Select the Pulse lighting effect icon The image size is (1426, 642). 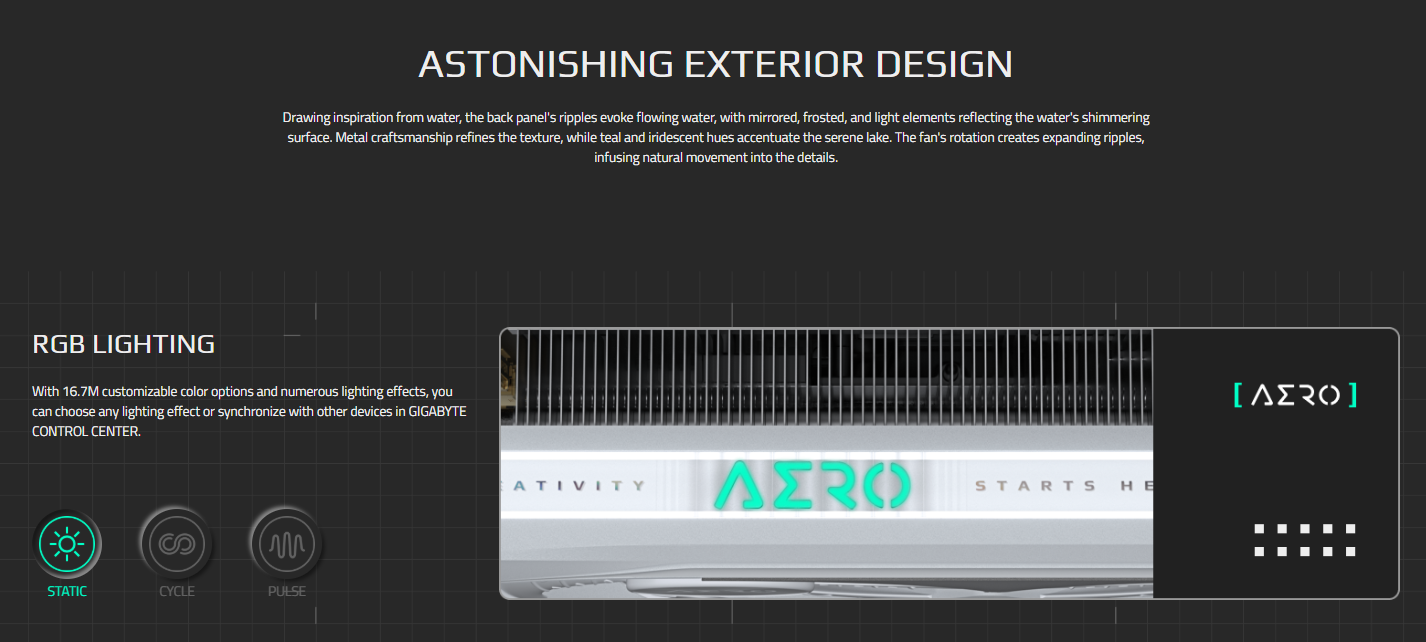286,544
